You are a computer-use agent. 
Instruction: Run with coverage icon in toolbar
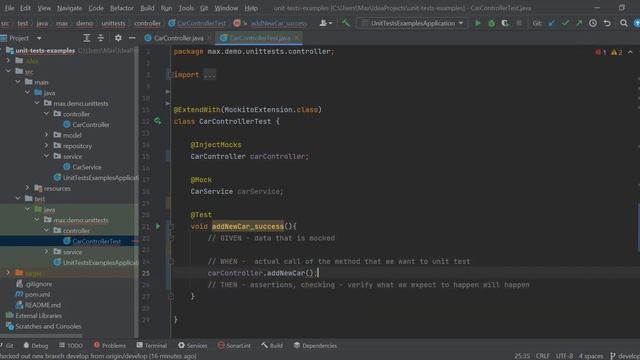pos(505,23)
